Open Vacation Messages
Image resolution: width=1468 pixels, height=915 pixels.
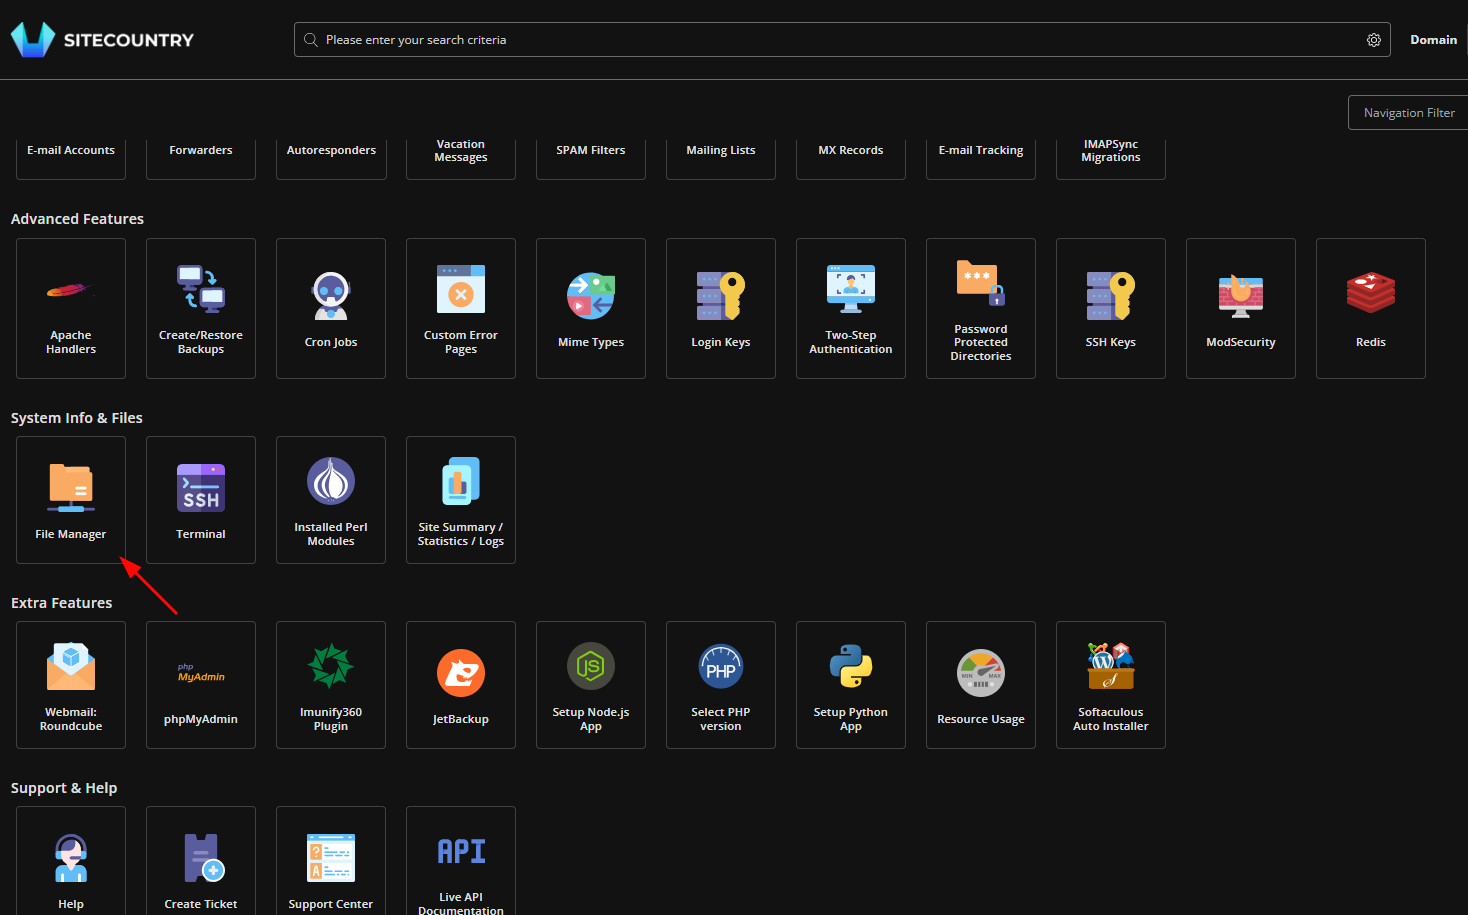(461, 158)
